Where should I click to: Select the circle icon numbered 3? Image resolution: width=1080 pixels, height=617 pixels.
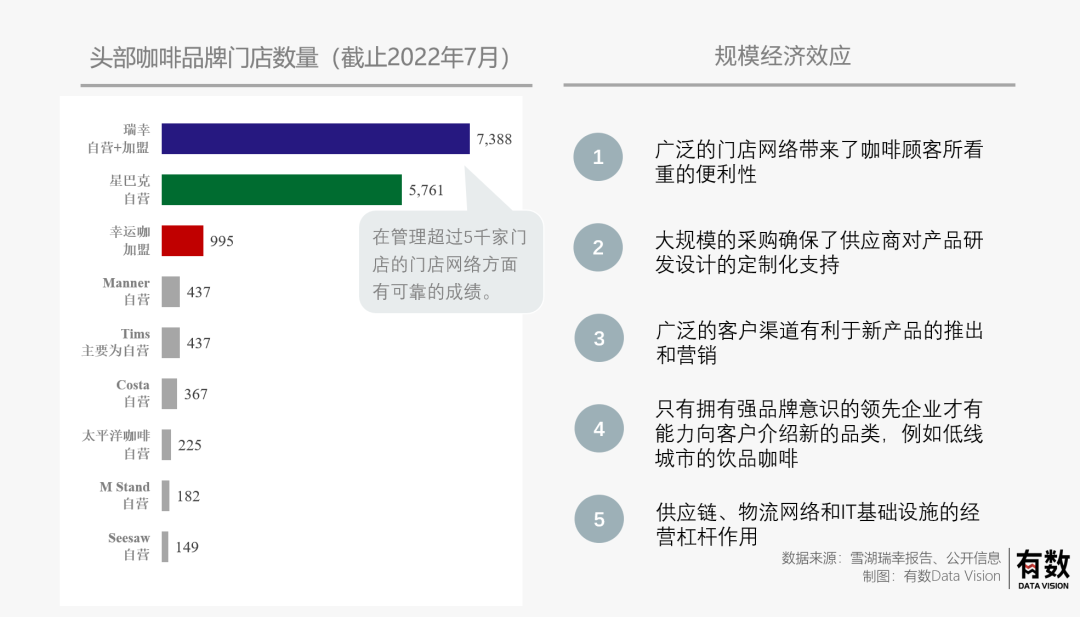(598, 338)
